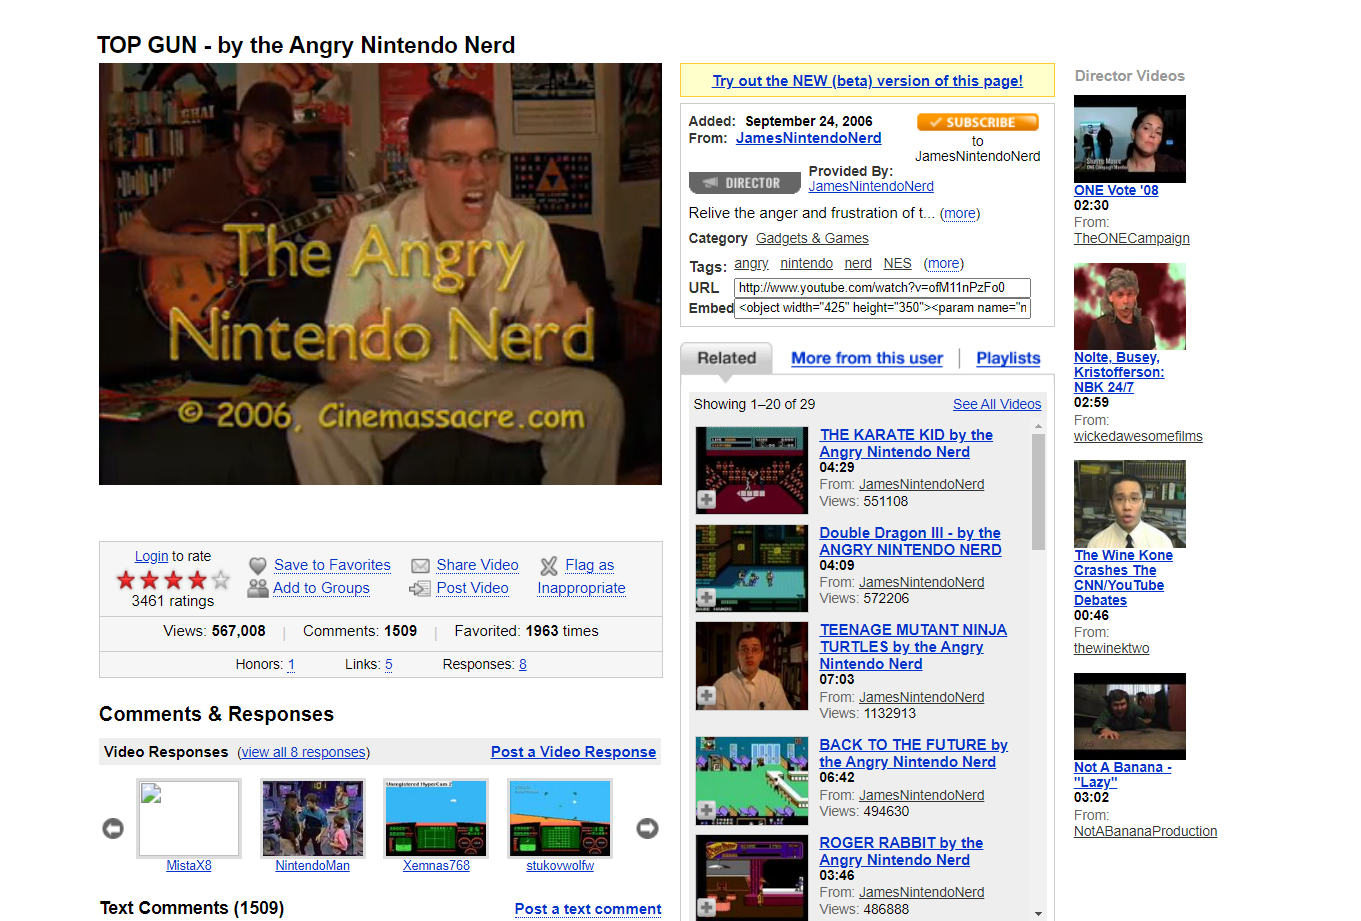Open the Responses count link
Image resolution: width=1361 pixels, height=921 pixels.
523,664
